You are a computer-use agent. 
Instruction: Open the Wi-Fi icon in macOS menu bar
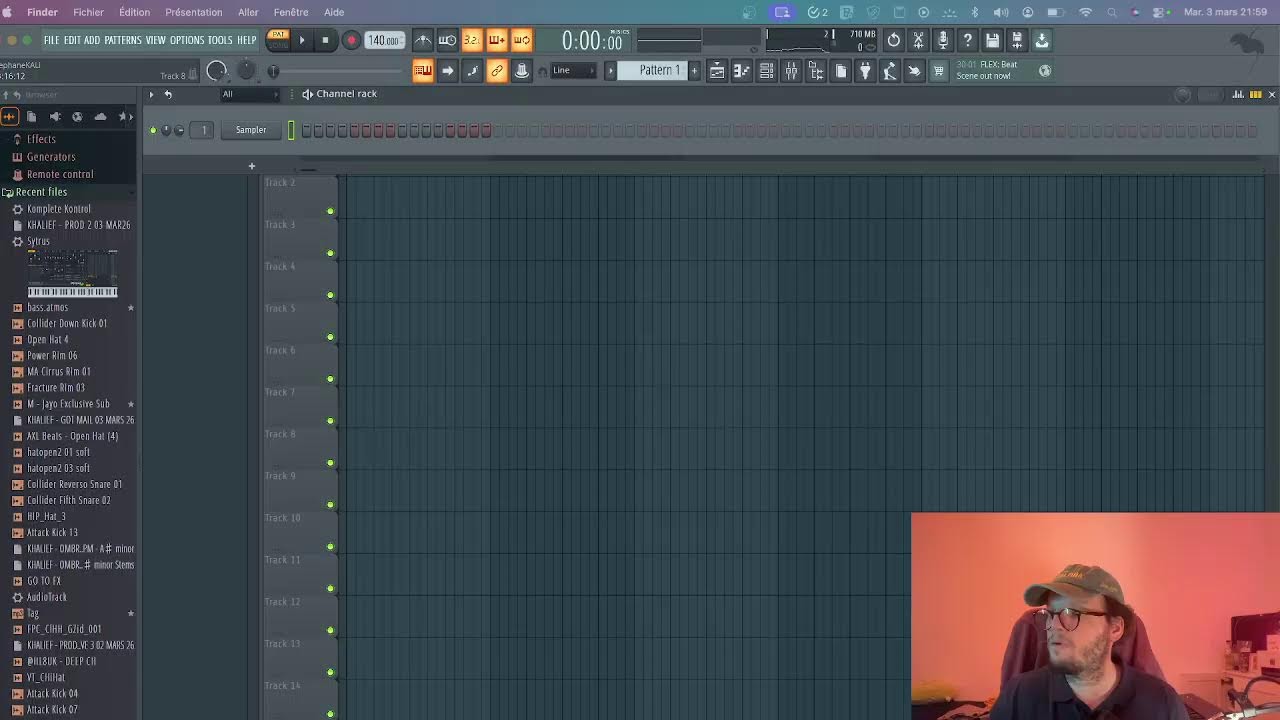click(x=1085, y=12)
